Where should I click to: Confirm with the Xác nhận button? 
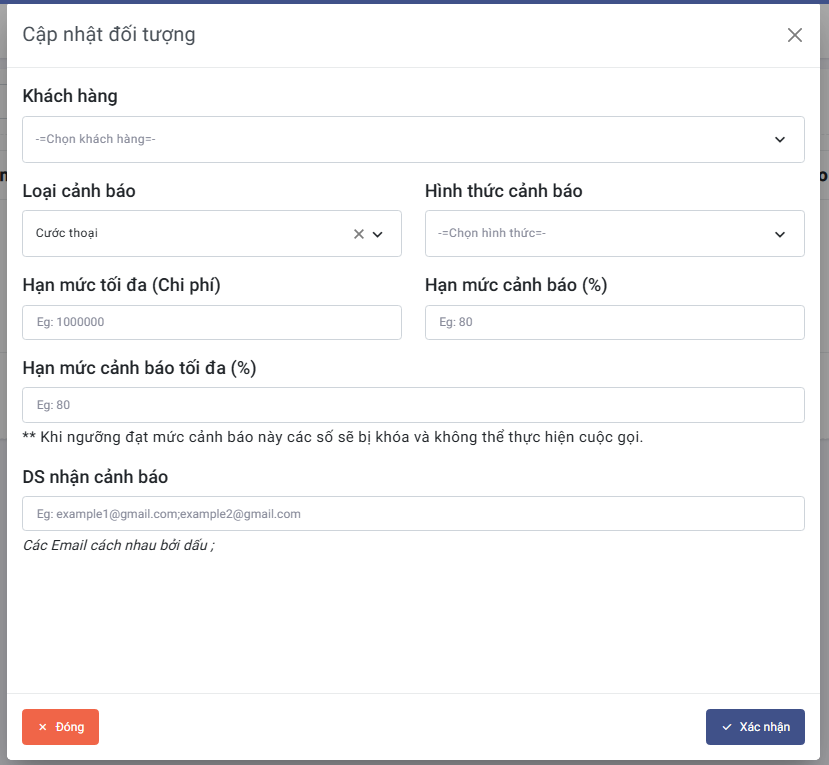pyautogui.click(x=755, y=727)
